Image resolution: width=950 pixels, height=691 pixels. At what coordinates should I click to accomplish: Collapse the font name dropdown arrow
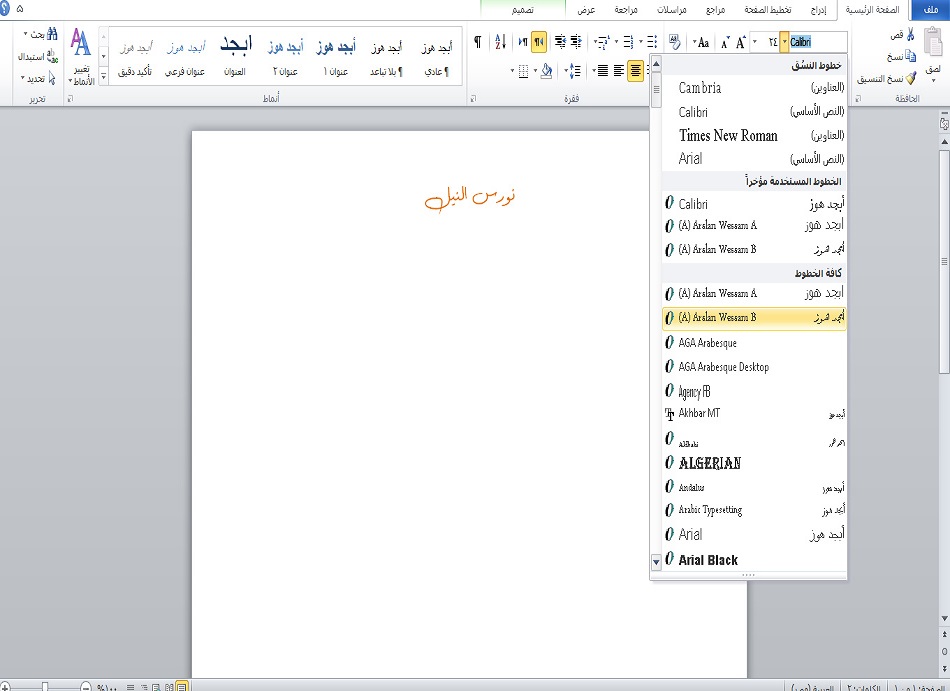click(784, 42)
